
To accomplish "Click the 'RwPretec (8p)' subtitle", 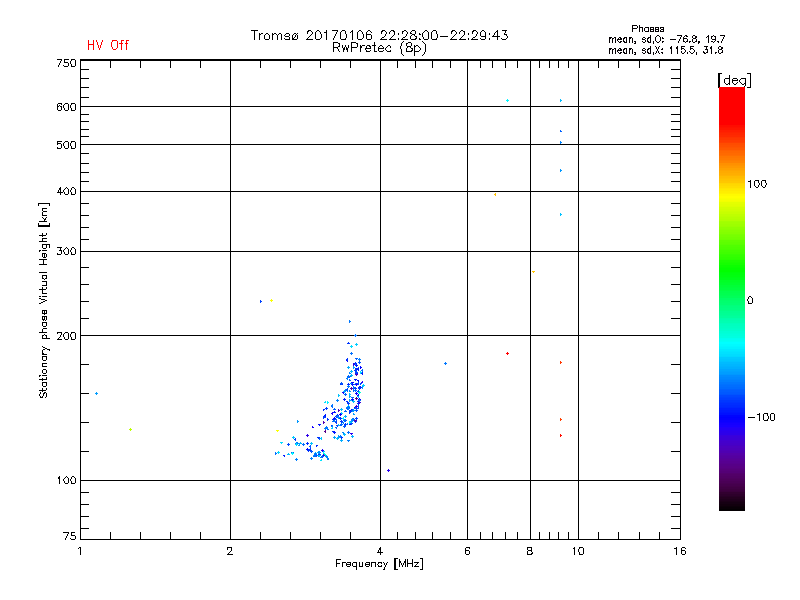I will tap(379, 48).
